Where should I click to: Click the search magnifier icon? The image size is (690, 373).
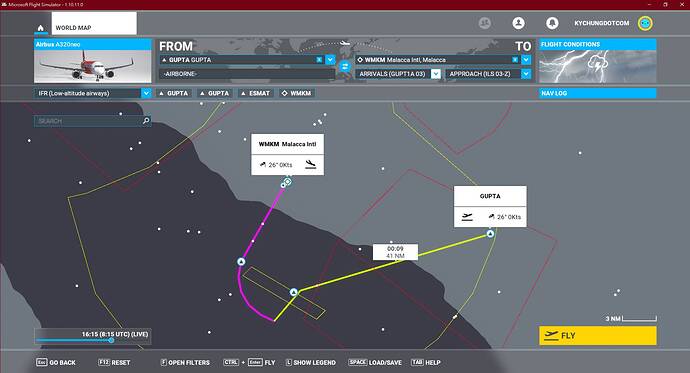pos(146,121)
